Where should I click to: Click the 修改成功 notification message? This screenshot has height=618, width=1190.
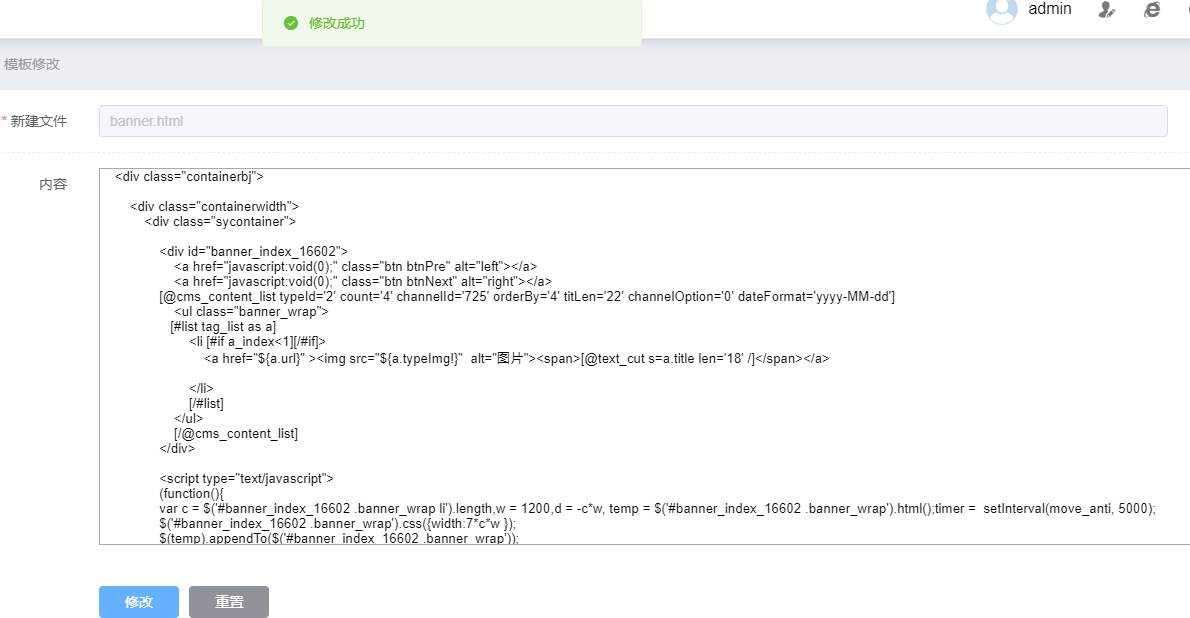[x=337, y=23]
